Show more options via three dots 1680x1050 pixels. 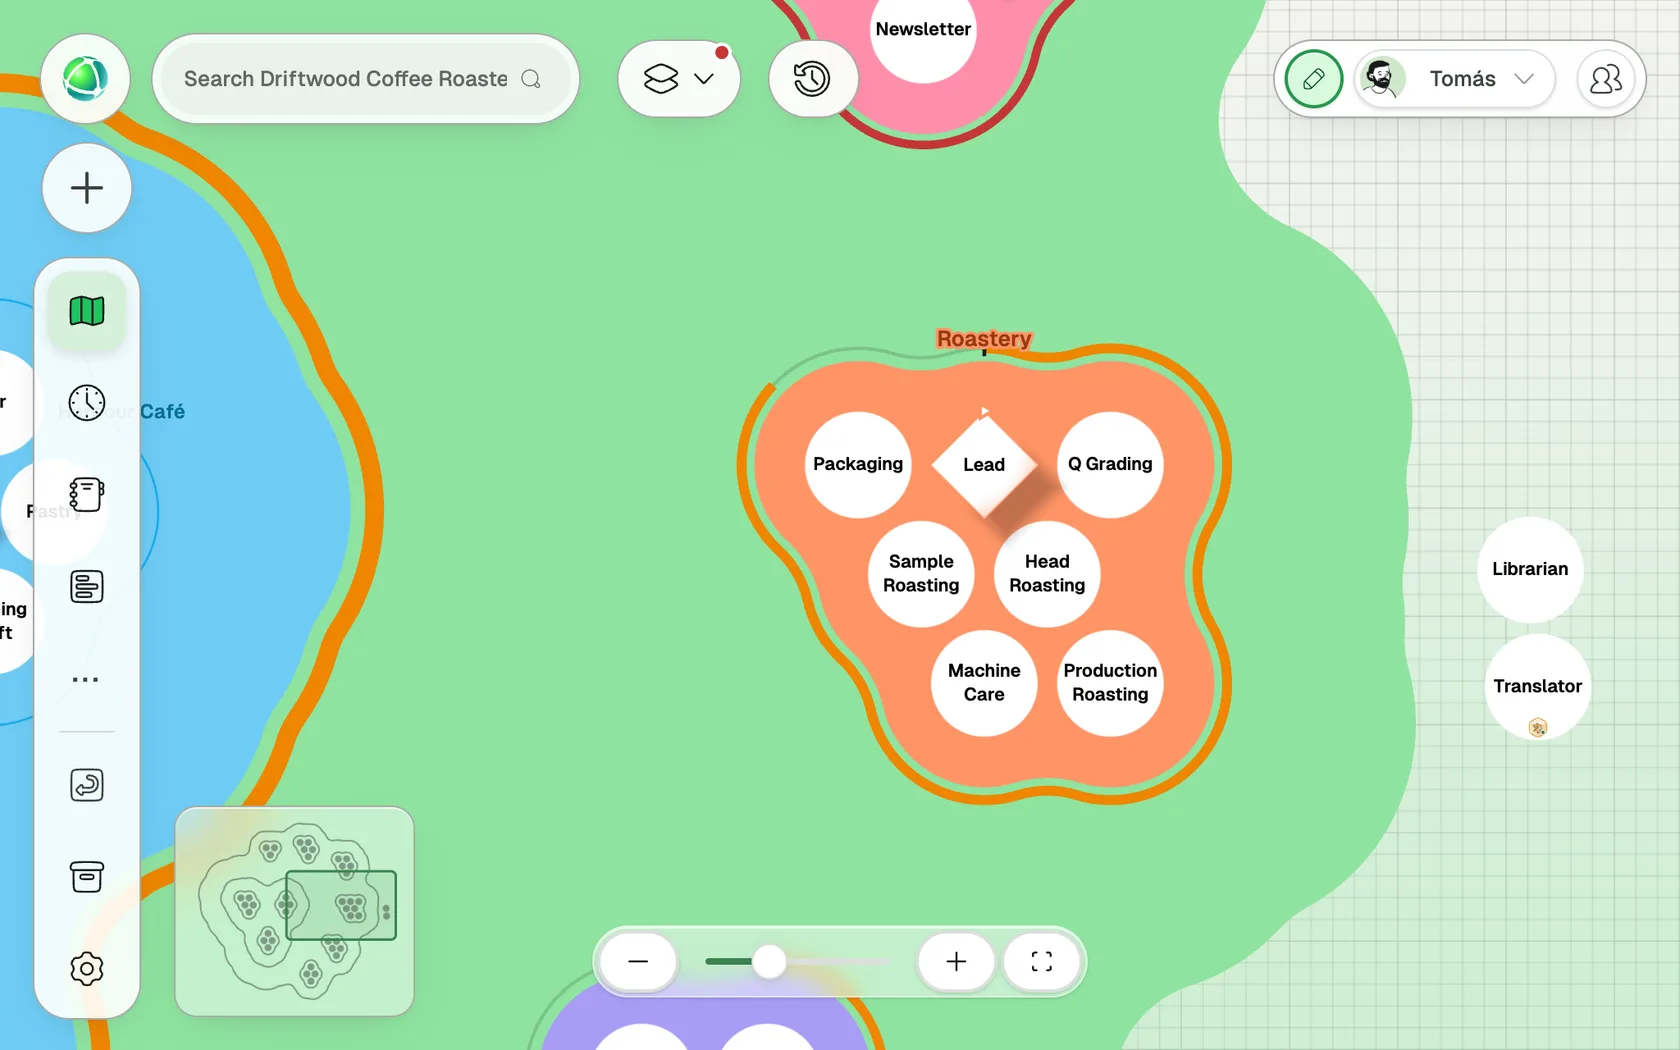pos(86,679)
